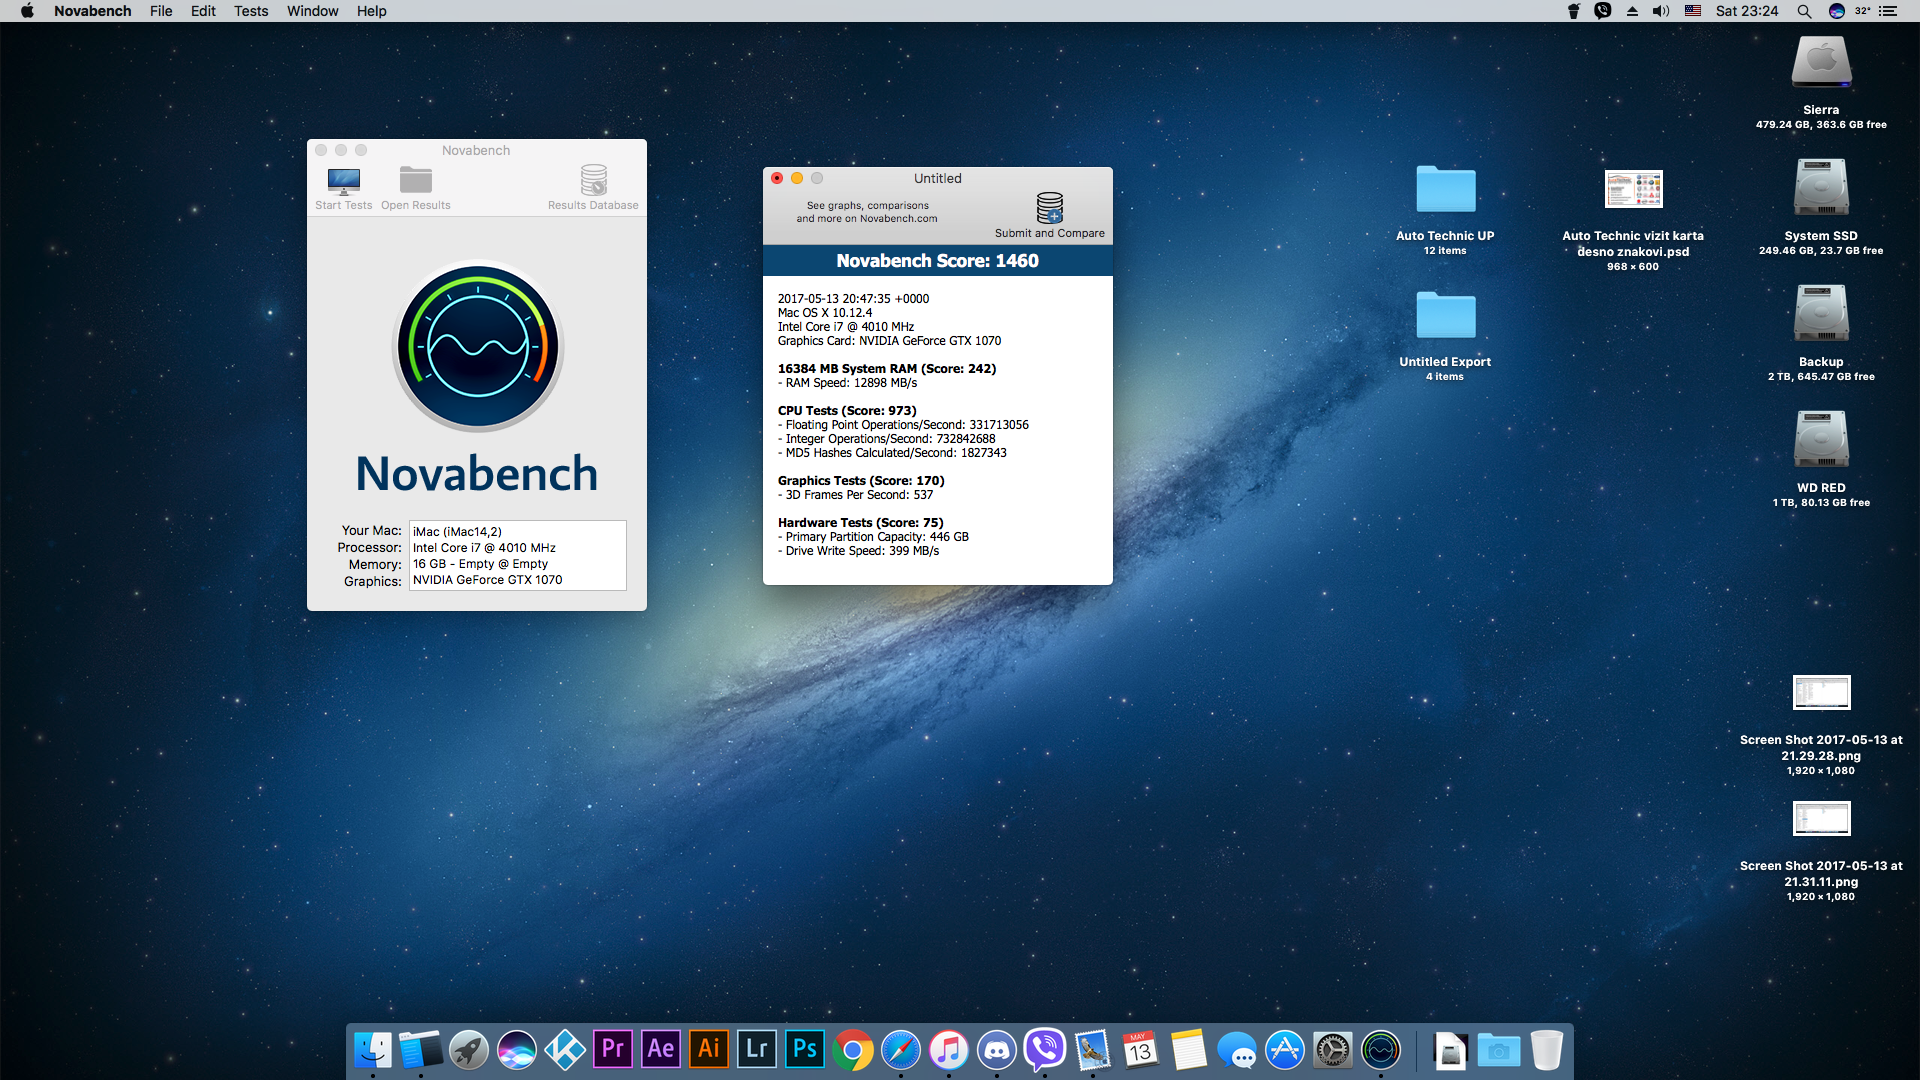Viewport: 1920px width, 1080px height.
Task: Open Mail stamp icon in Dock
Action: 1093,1050
